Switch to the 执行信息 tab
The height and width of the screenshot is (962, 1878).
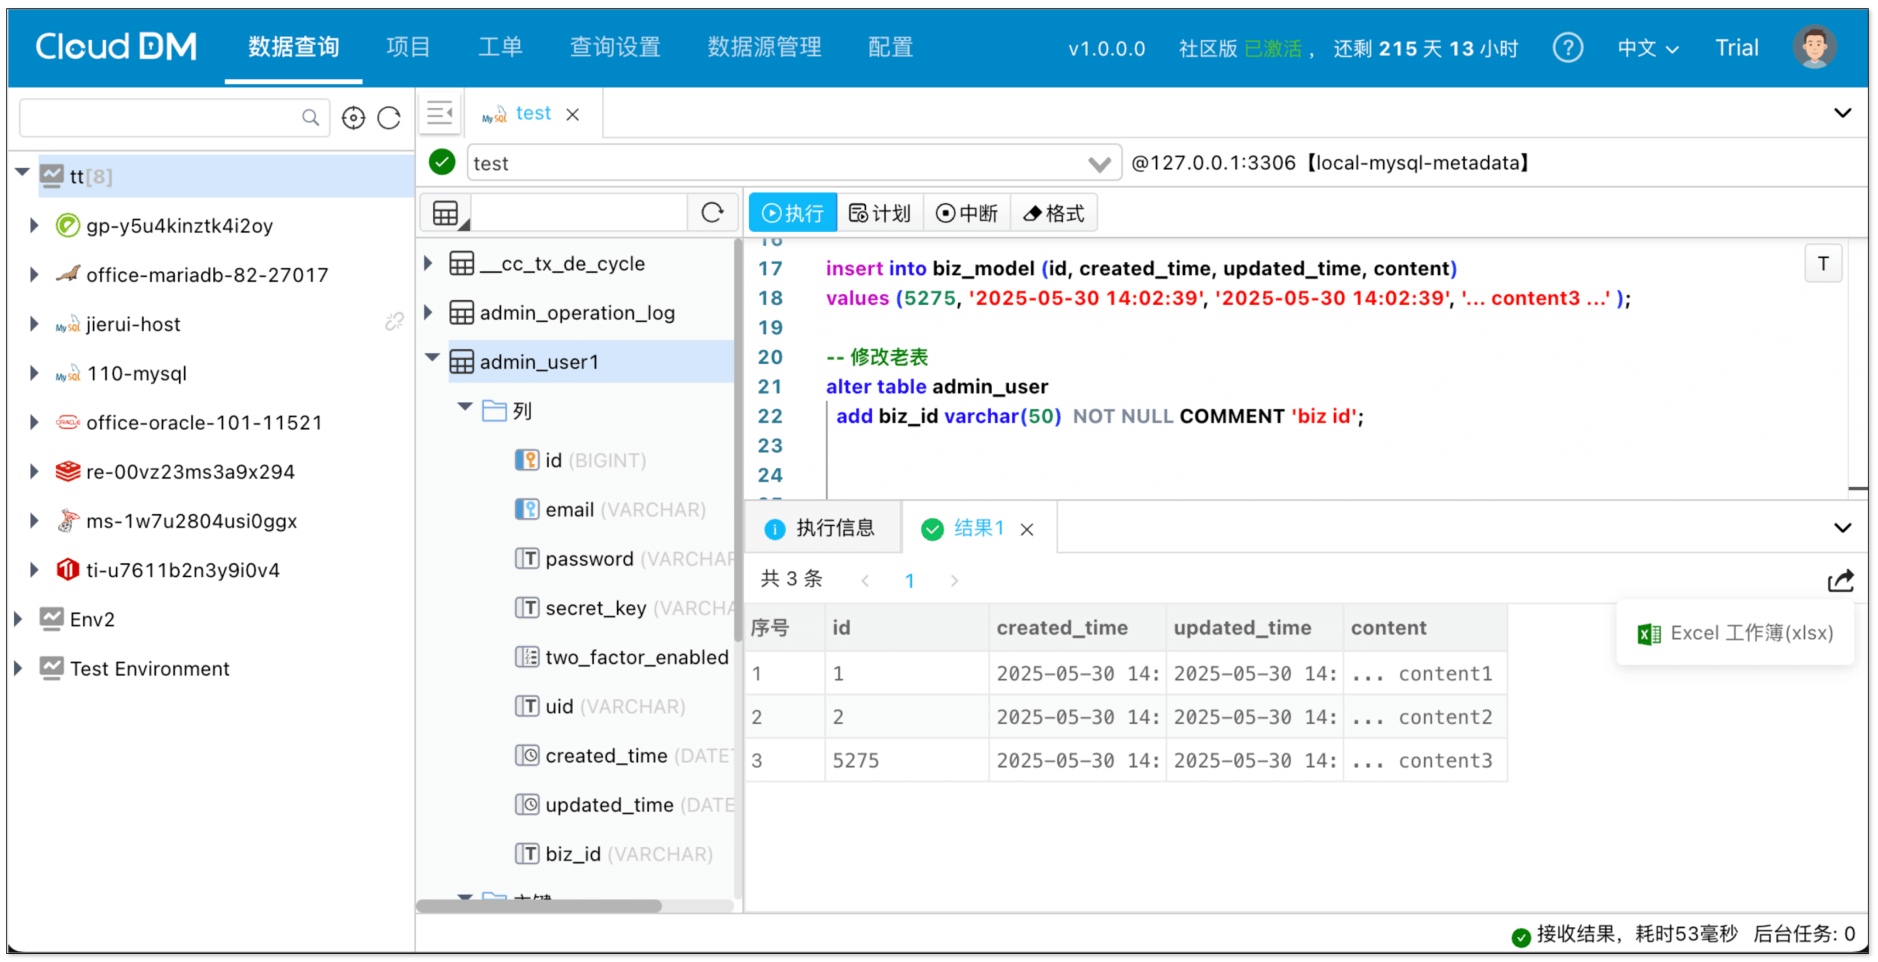tap(821, 529)
